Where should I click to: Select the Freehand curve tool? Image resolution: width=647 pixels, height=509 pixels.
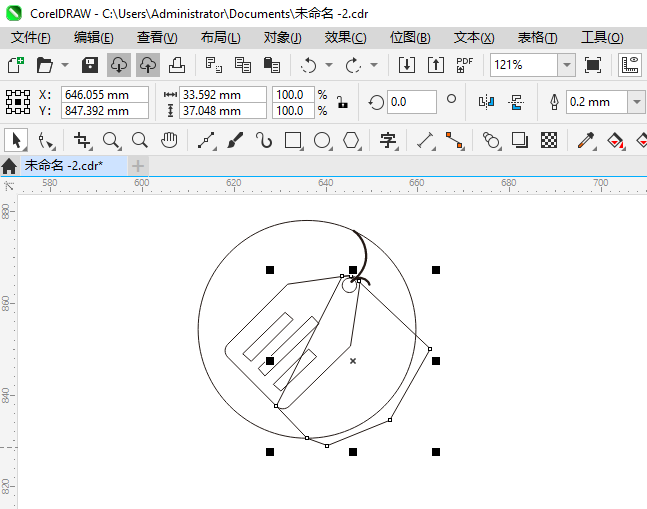[206, 140]
